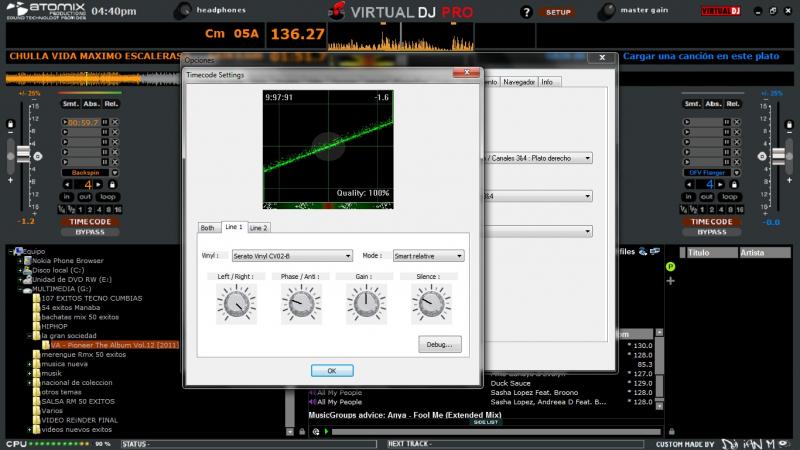The height and width of the screenshot is (450, 800).
Task: Collapse the Equipo tree root
Action: (x=11, y=252)
